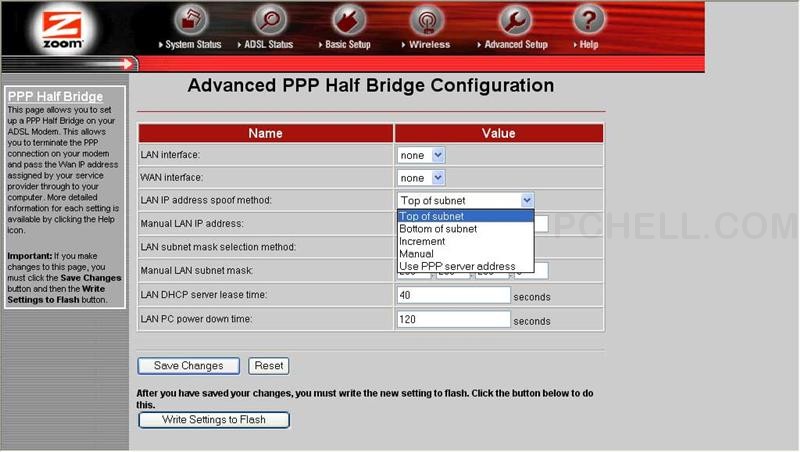
Task: Click the LAN PC power down time field
Action: tap(454, 320)
